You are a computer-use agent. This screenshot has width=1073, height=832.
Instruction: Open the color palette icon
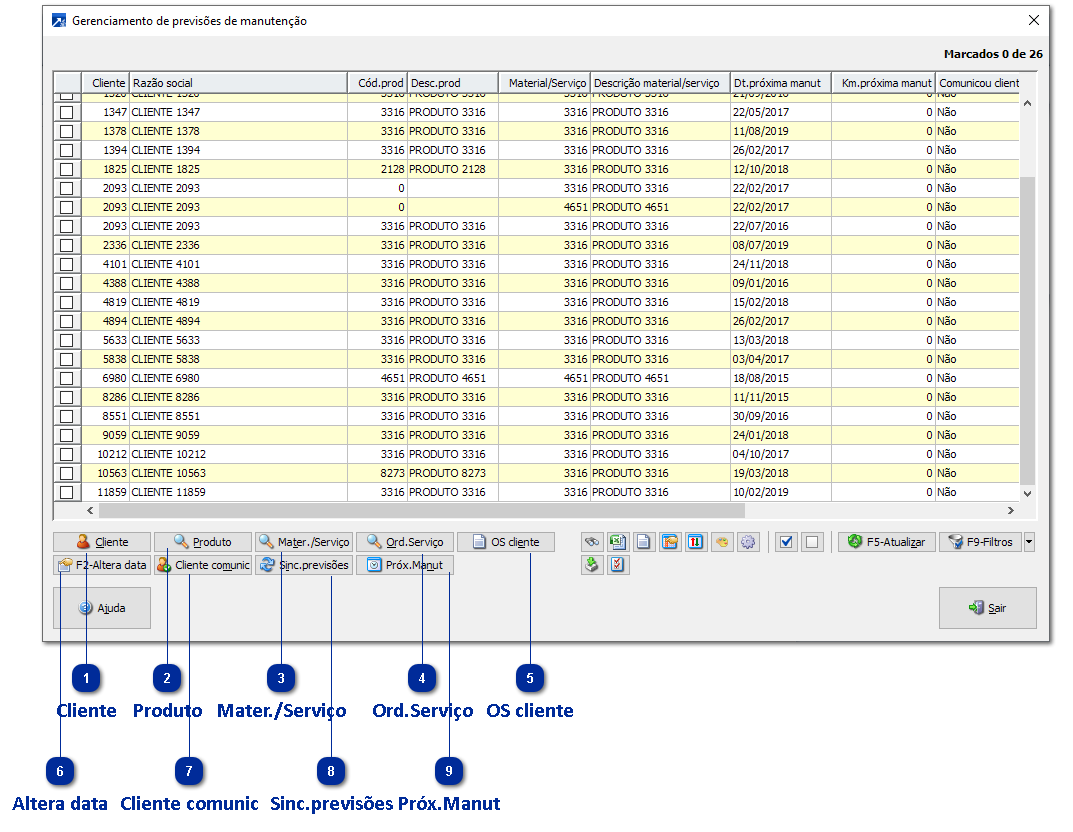coord(722,542)
